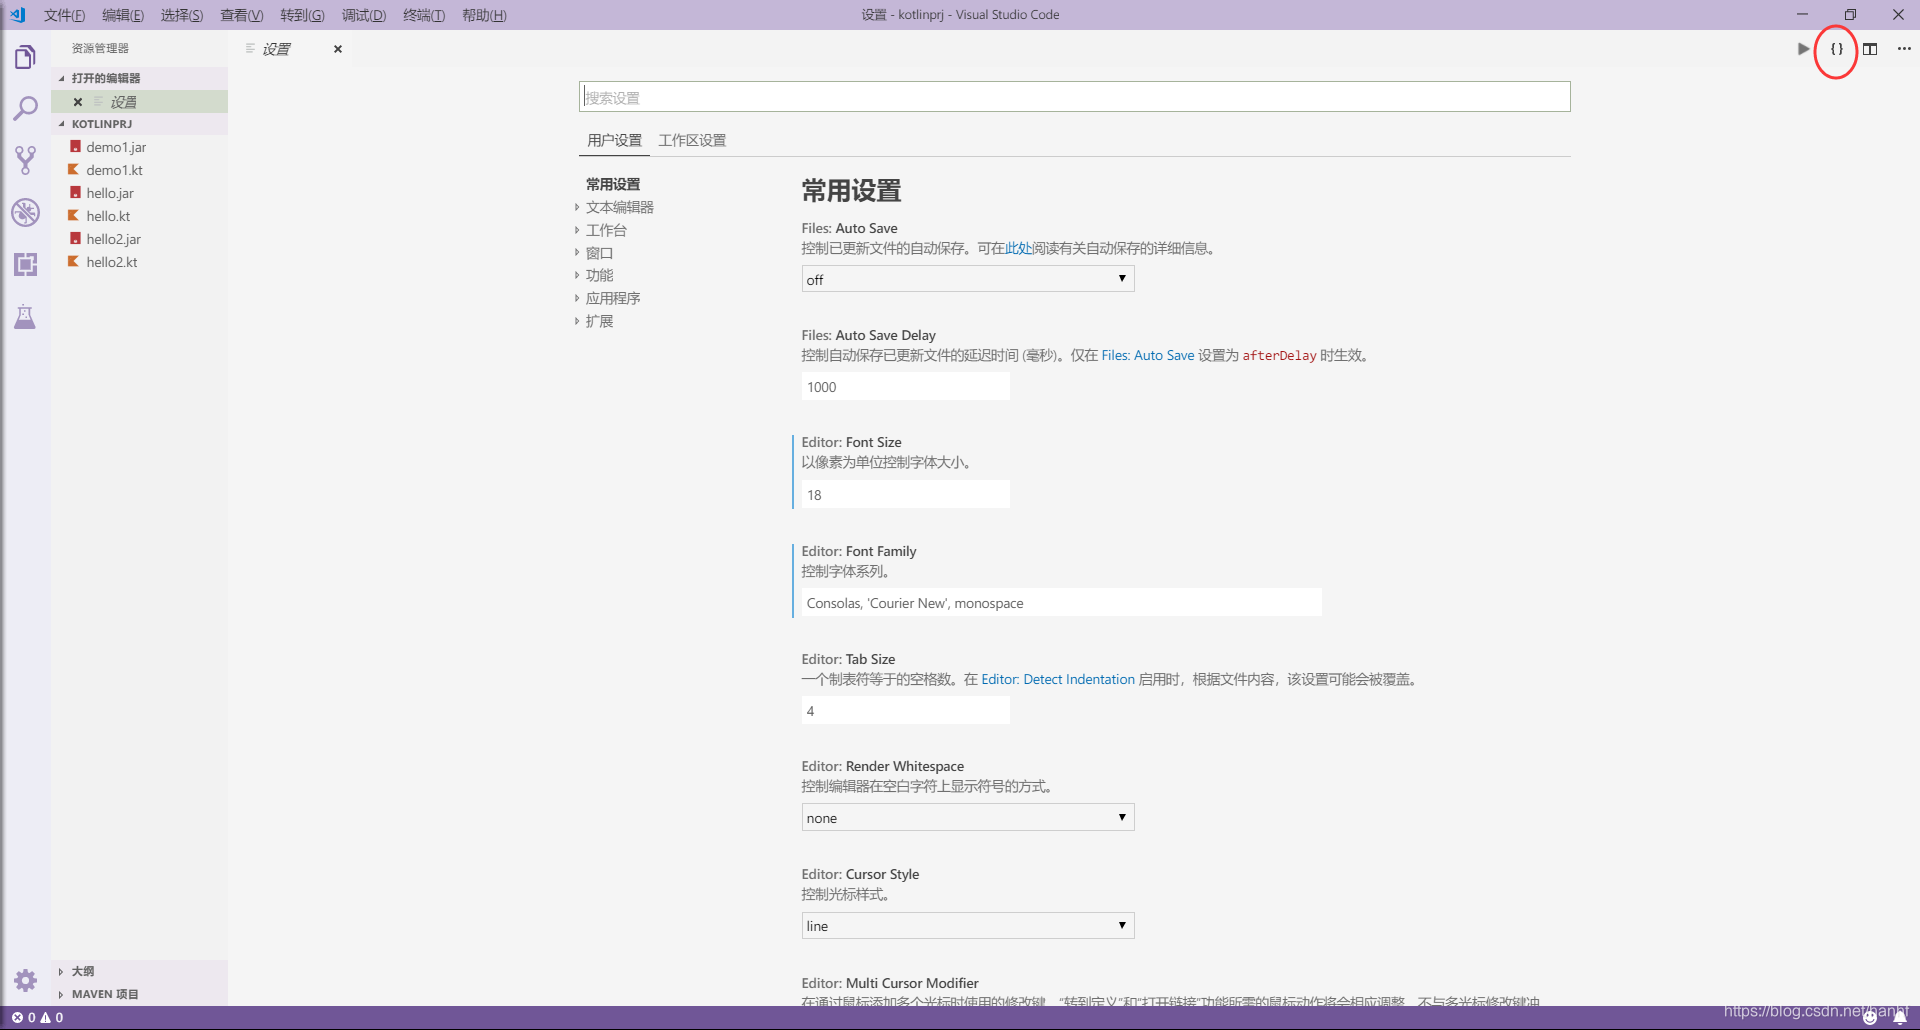Click the Tab Size value field
This screenshot has width=1920, height=1030.
pyautogui.click(x=906, y=710)
